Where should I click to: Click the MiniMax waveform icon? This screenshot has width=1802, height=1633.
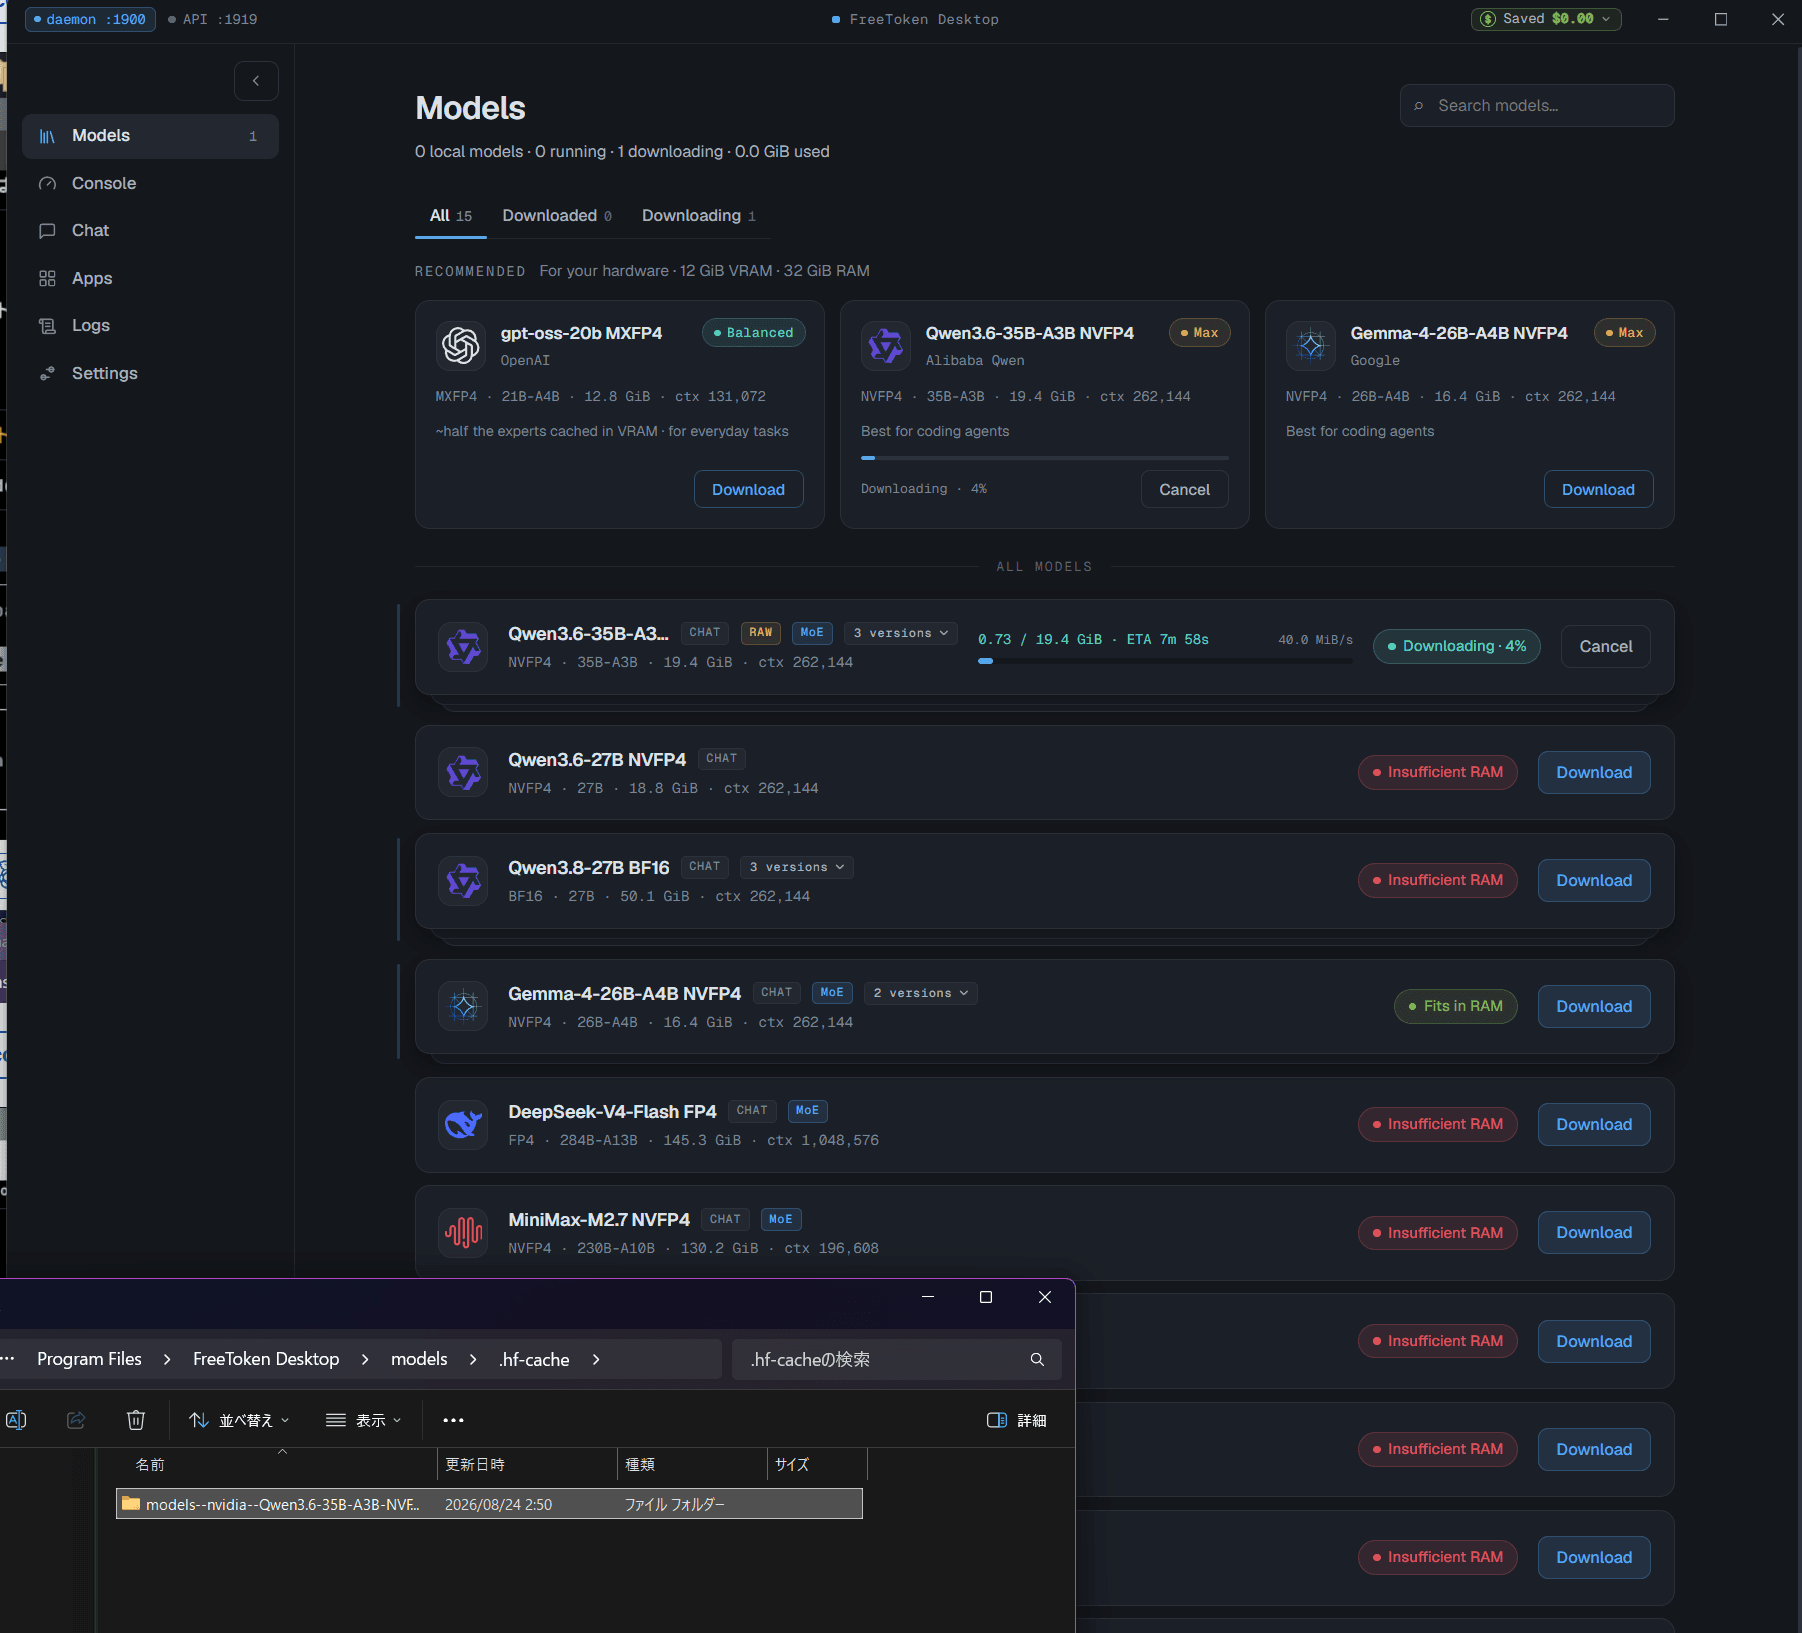click(x=463, y=1233)
